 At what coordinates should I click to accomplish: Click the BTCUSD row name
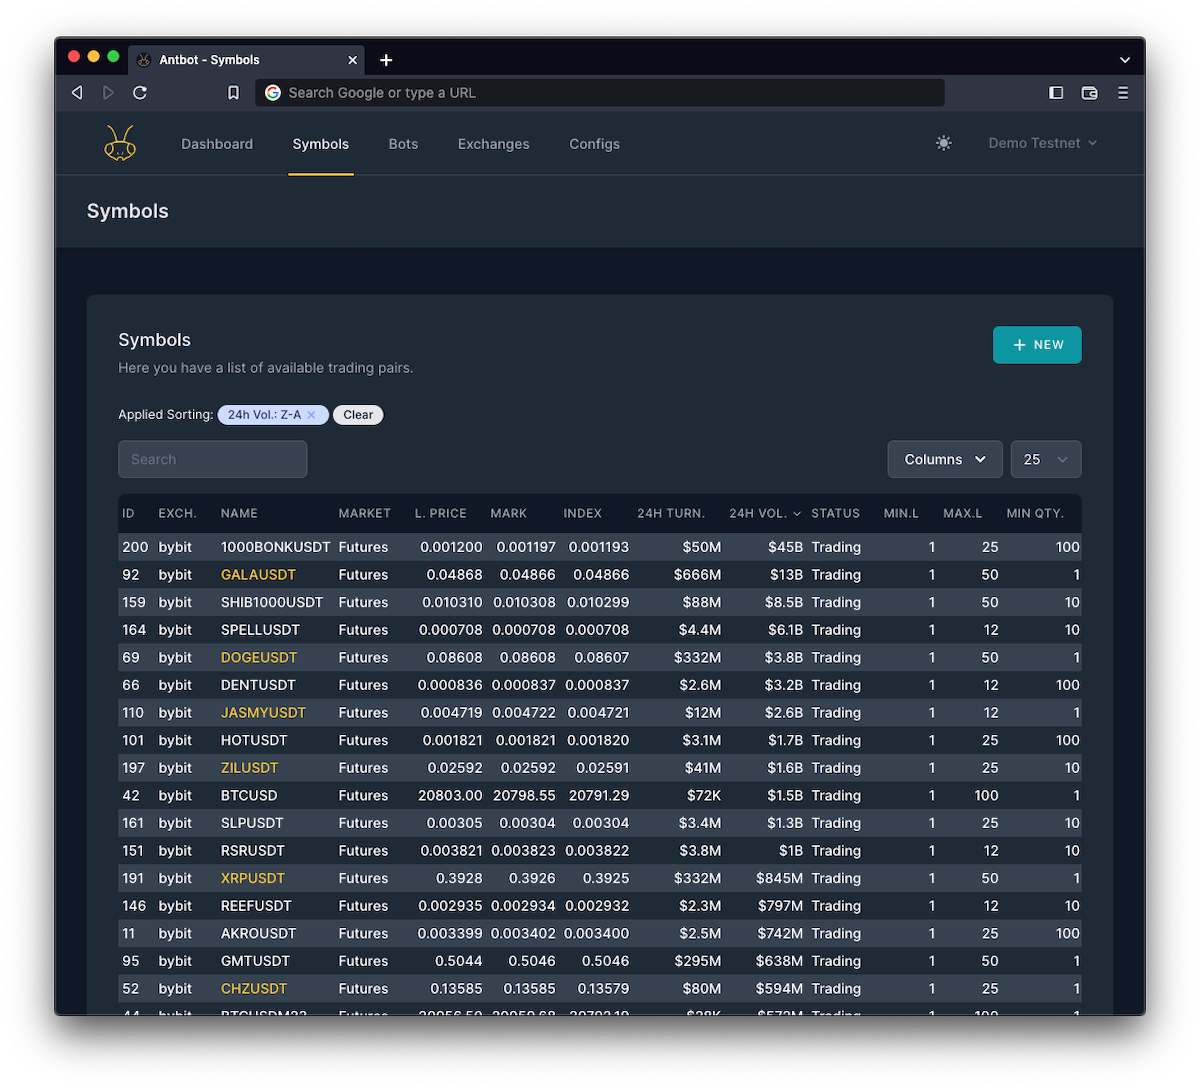tap(249, 796)
